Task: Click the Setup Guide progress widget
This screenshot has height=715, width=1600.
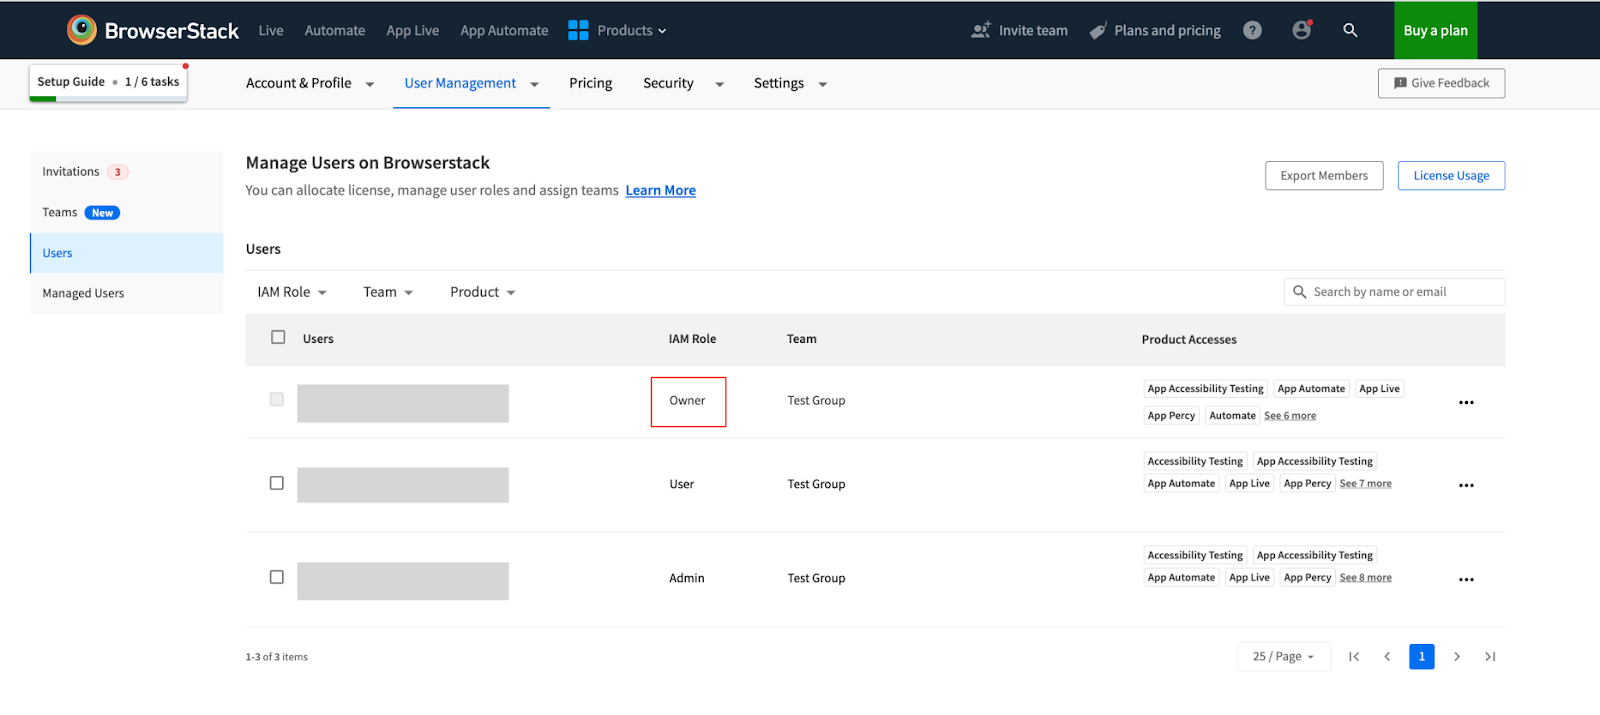Action: tap(108, 82)
